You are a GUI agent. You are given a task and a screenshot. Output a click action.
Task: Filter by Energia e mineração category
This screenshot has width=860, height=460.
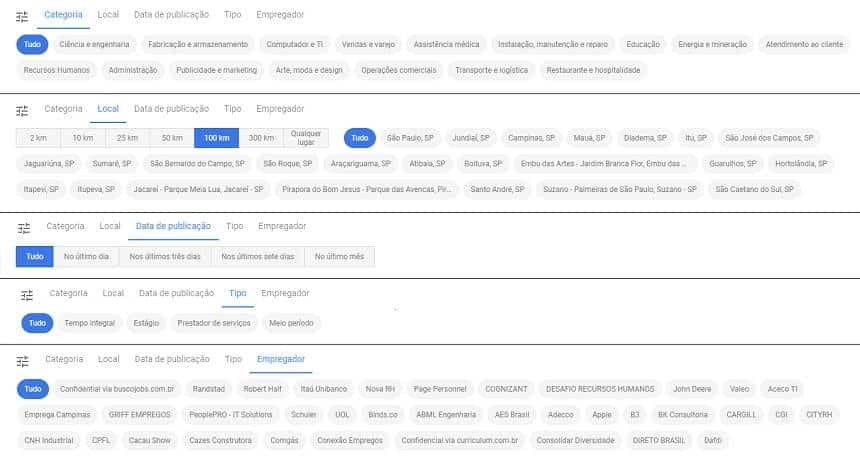pos(712,44)
